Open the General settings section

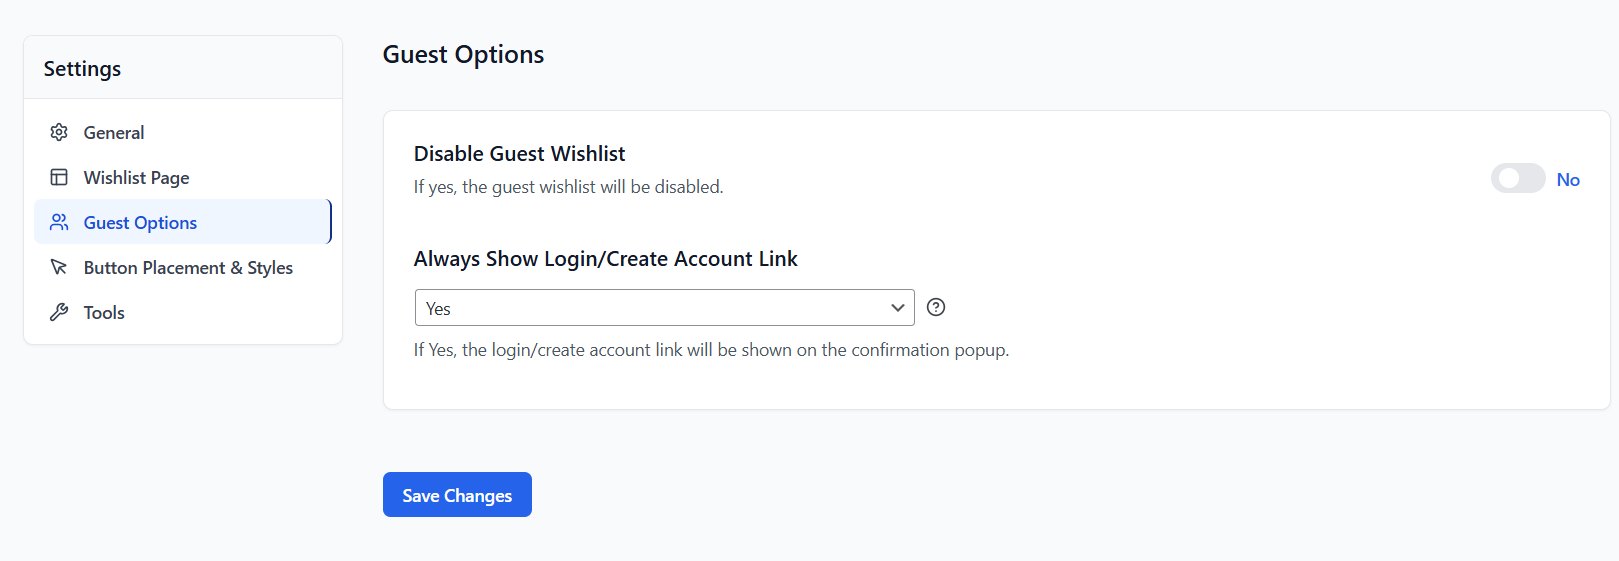114,133
